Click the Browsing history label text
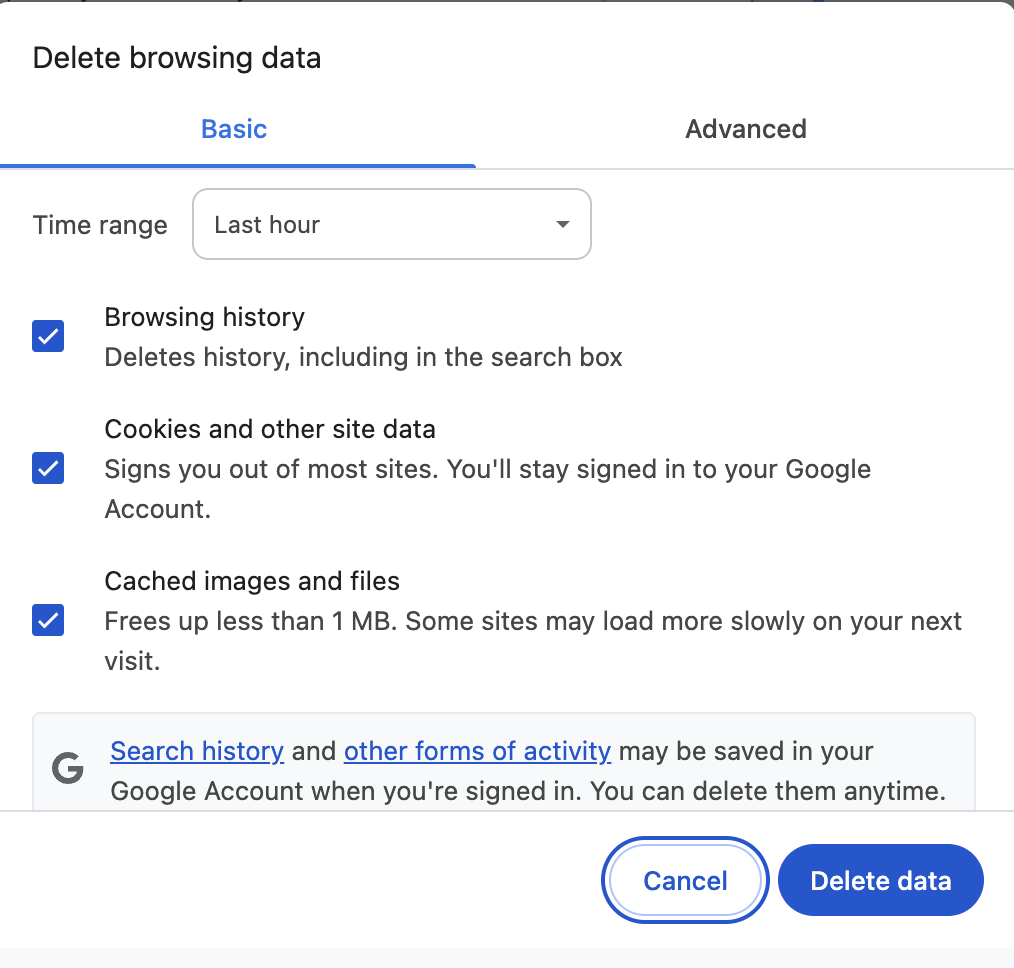This screenshot has width=1014, height=968. 204,317
